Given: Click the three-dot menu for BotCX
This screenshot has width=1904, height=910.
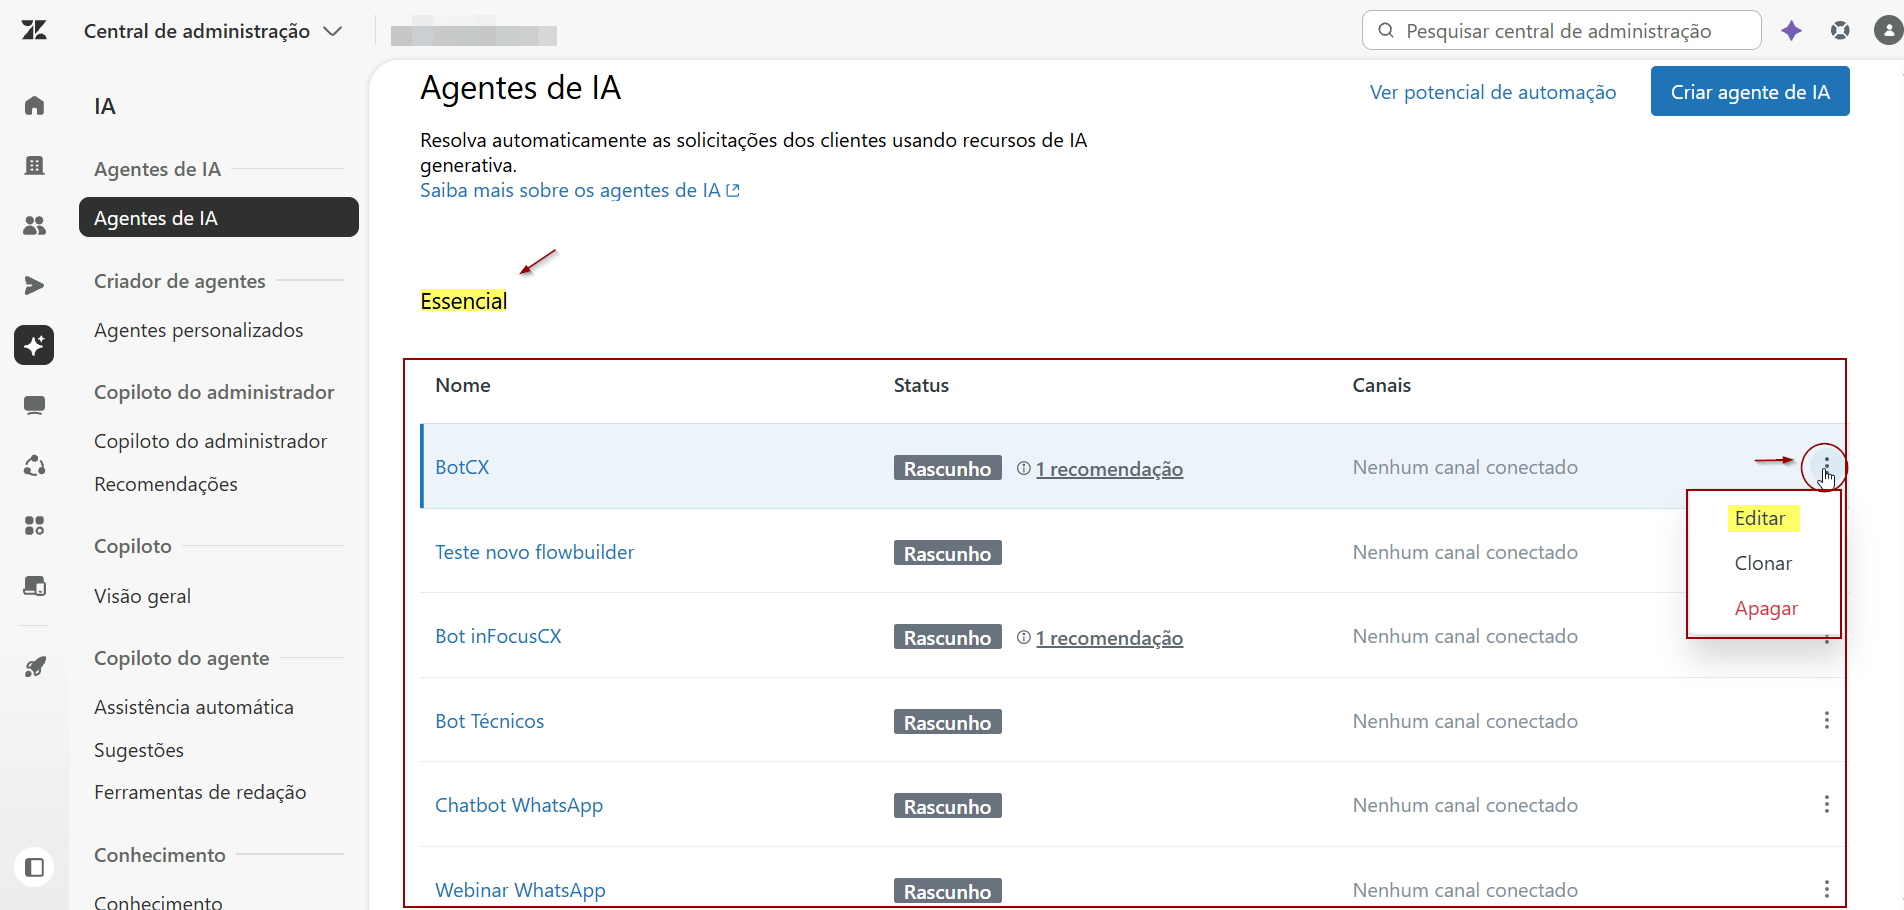Looking at the screenshot, I should point(1826,467).
